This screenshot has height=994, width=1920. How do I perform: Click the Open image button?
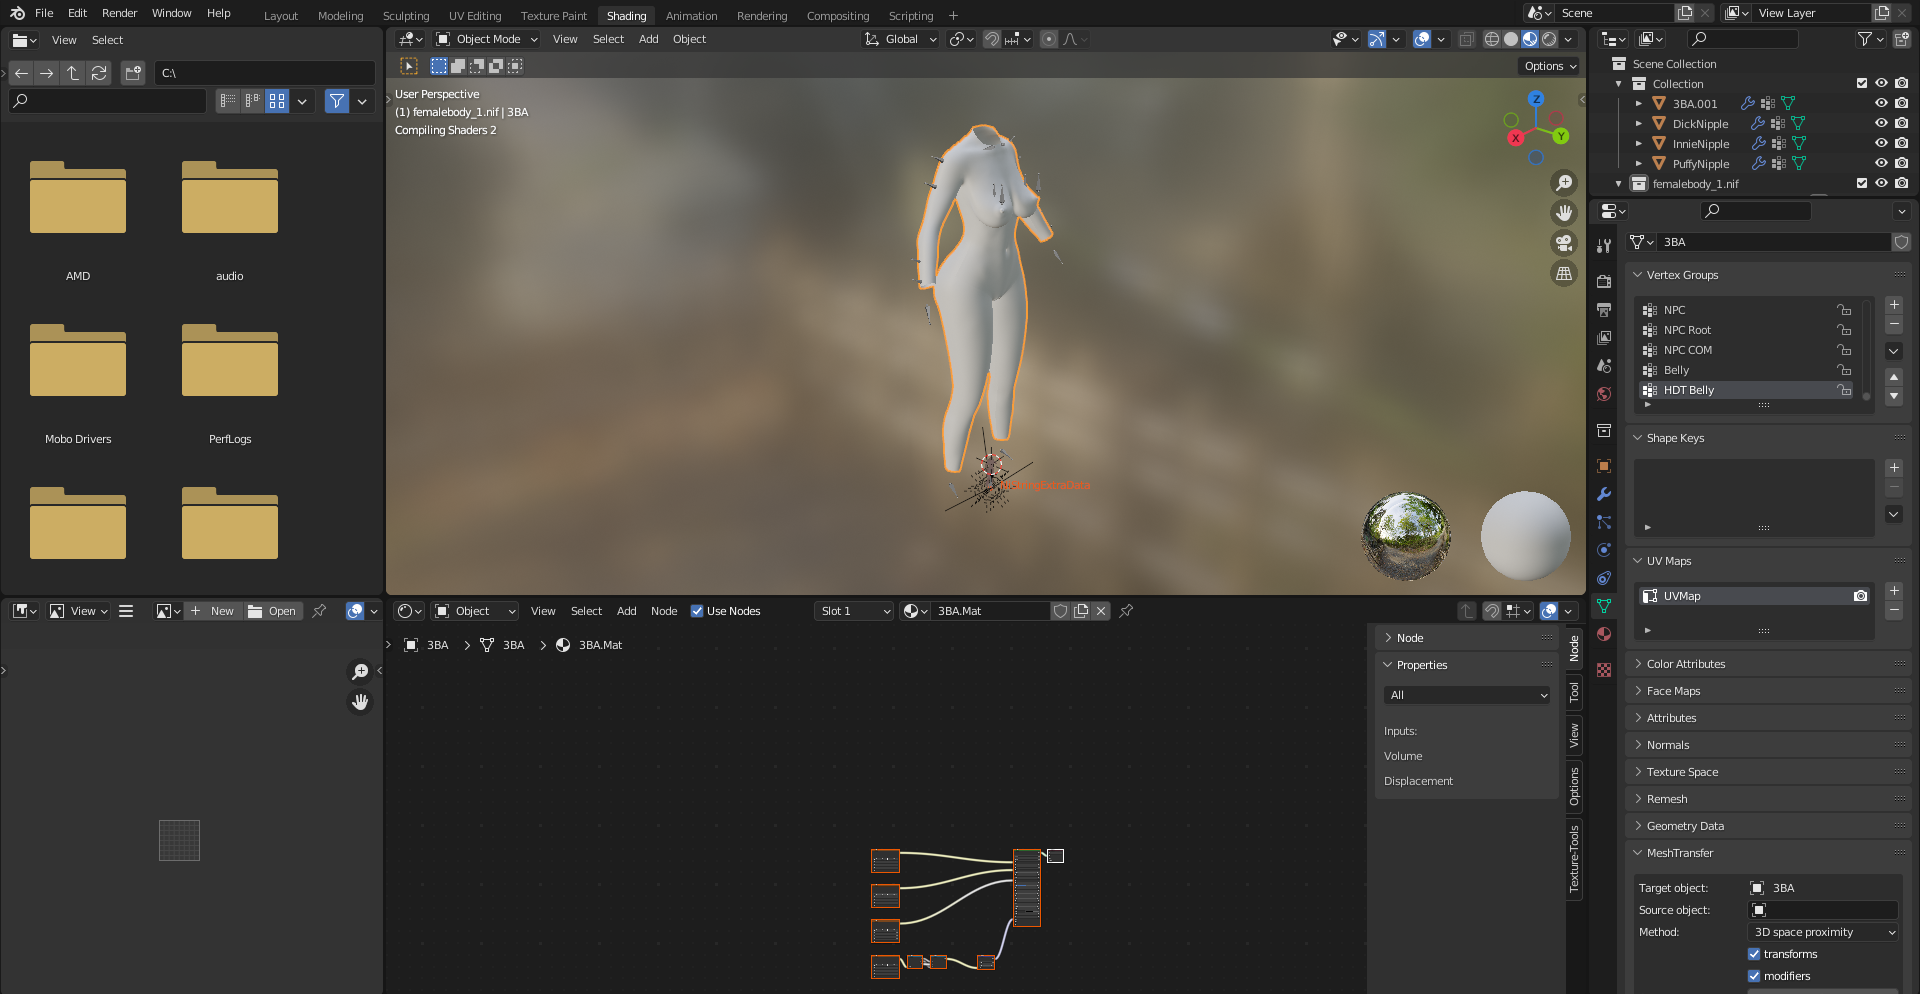(272, 611)
